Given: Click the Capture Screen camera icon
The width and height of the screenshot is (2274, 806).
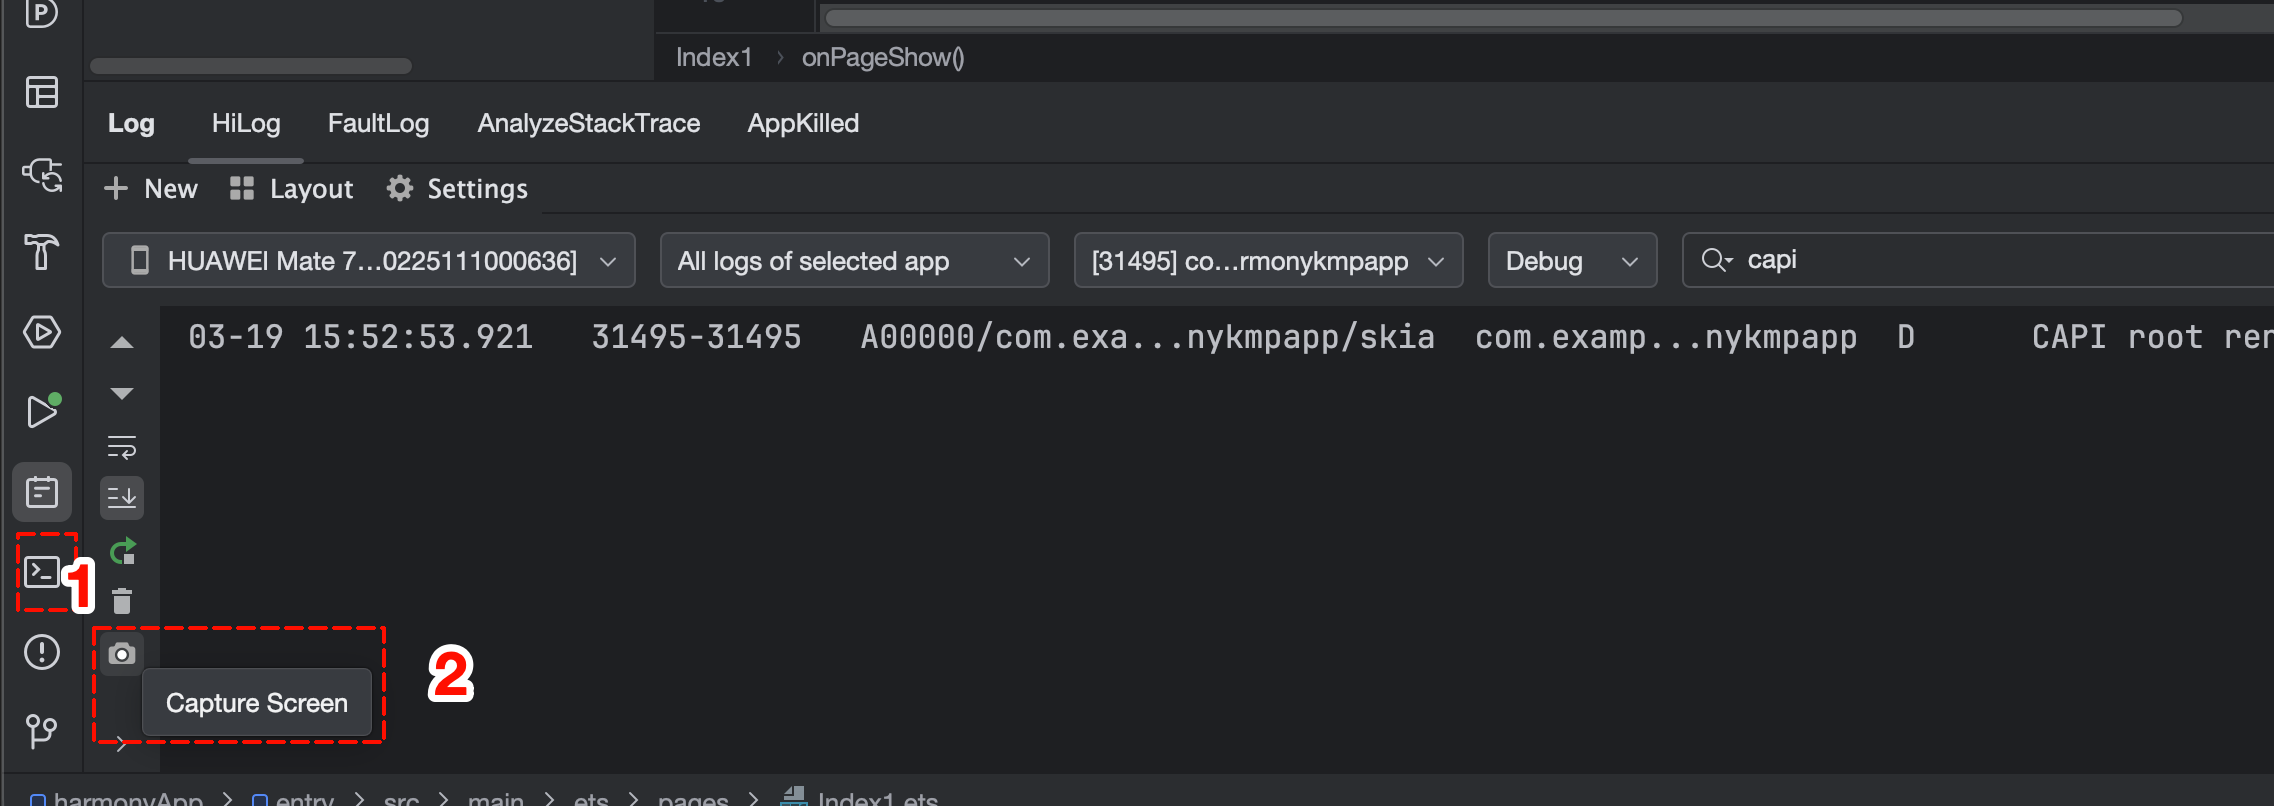Looking at the screenshot, I should 122,654.
